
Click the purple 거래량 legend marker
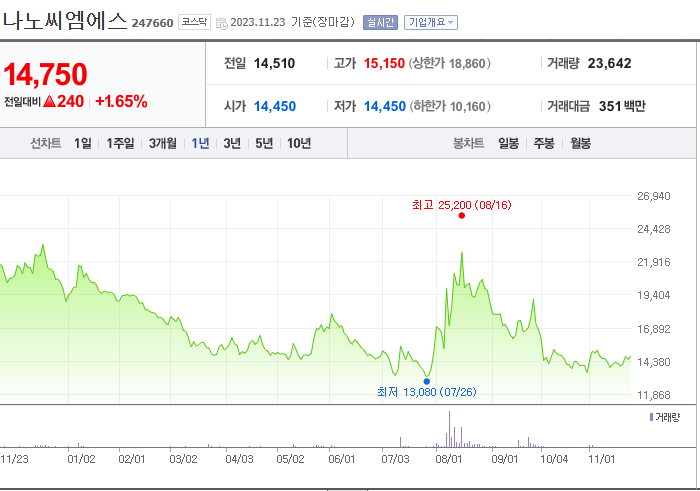coord(651,417)
